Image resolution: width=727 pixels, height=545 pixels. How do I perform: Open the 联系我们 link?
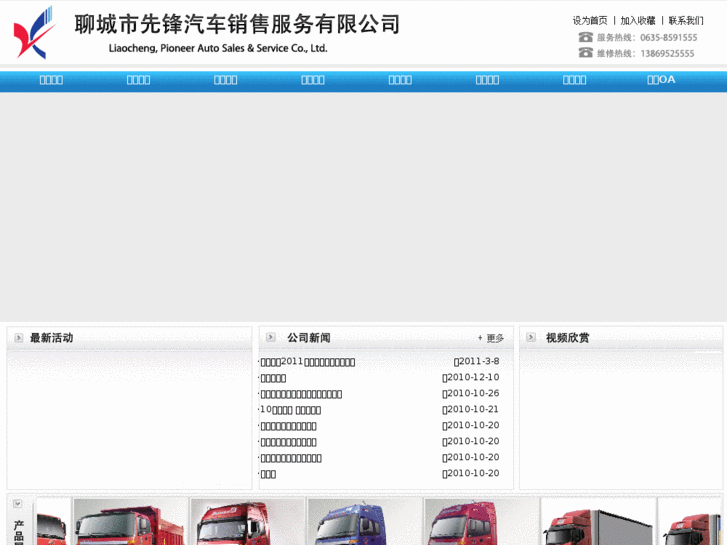[686, 20]
